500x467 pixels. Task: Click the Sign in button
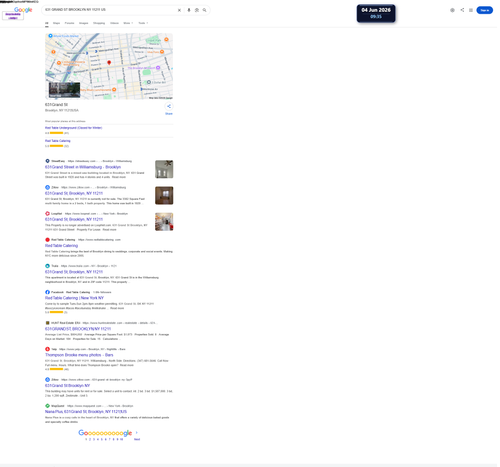[484, 10]
